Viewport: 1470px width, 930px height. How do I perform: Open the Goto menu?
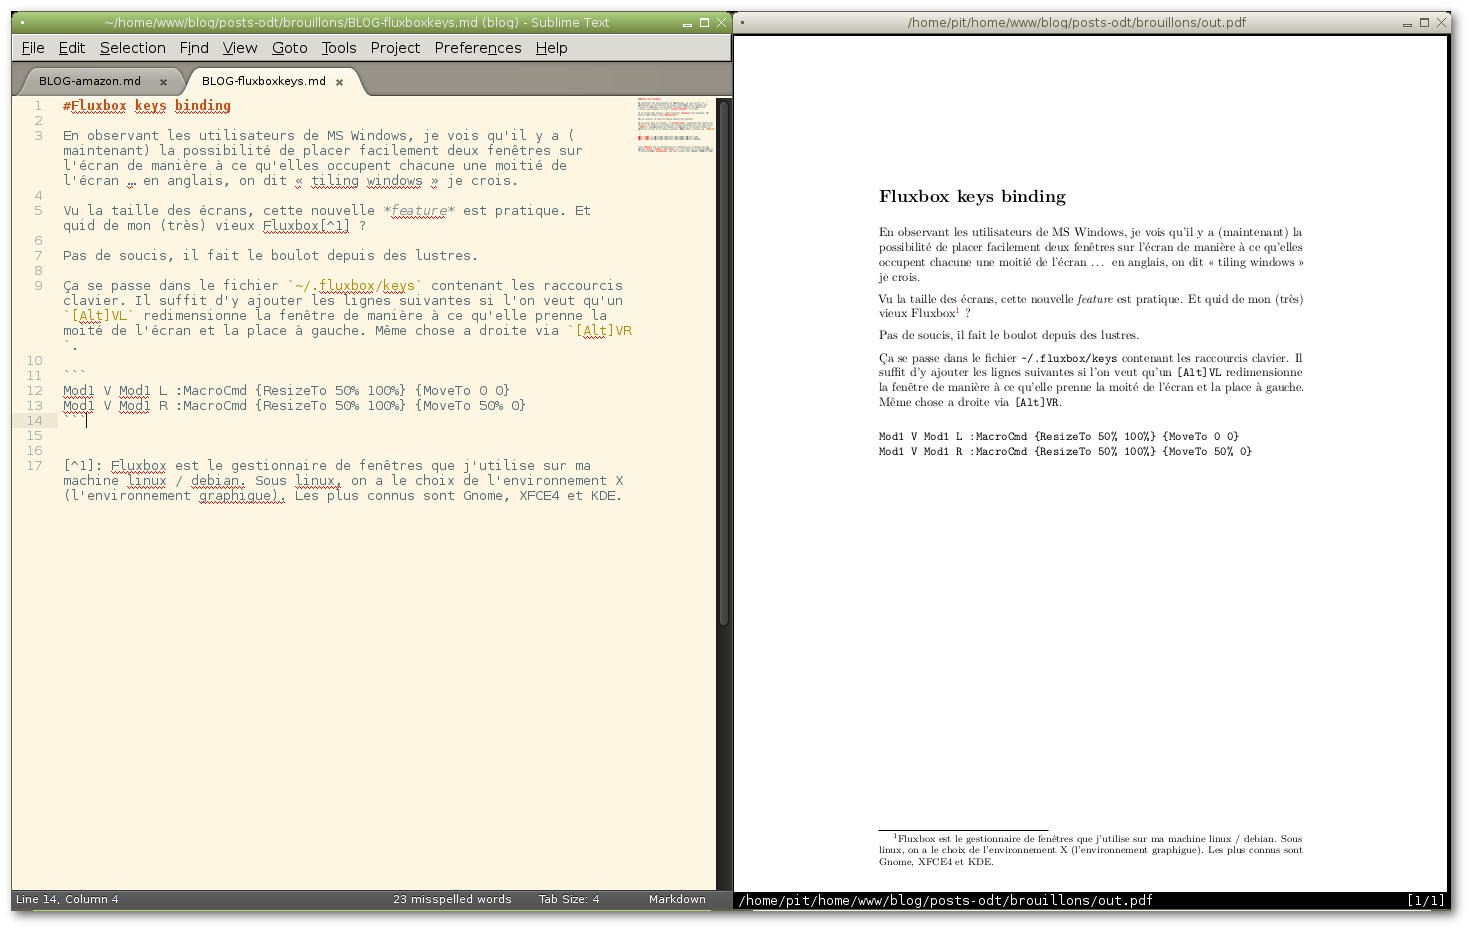click(290, 48)
